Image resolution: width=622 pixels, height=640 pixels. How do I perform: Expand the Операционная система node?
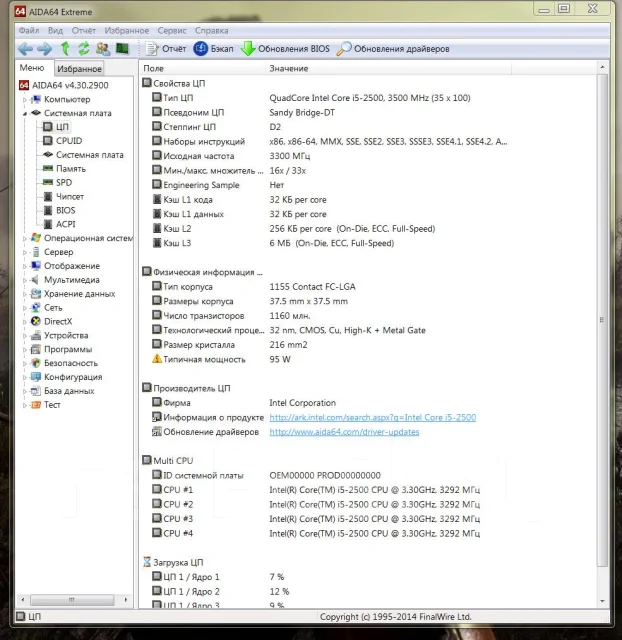point(24,238)
